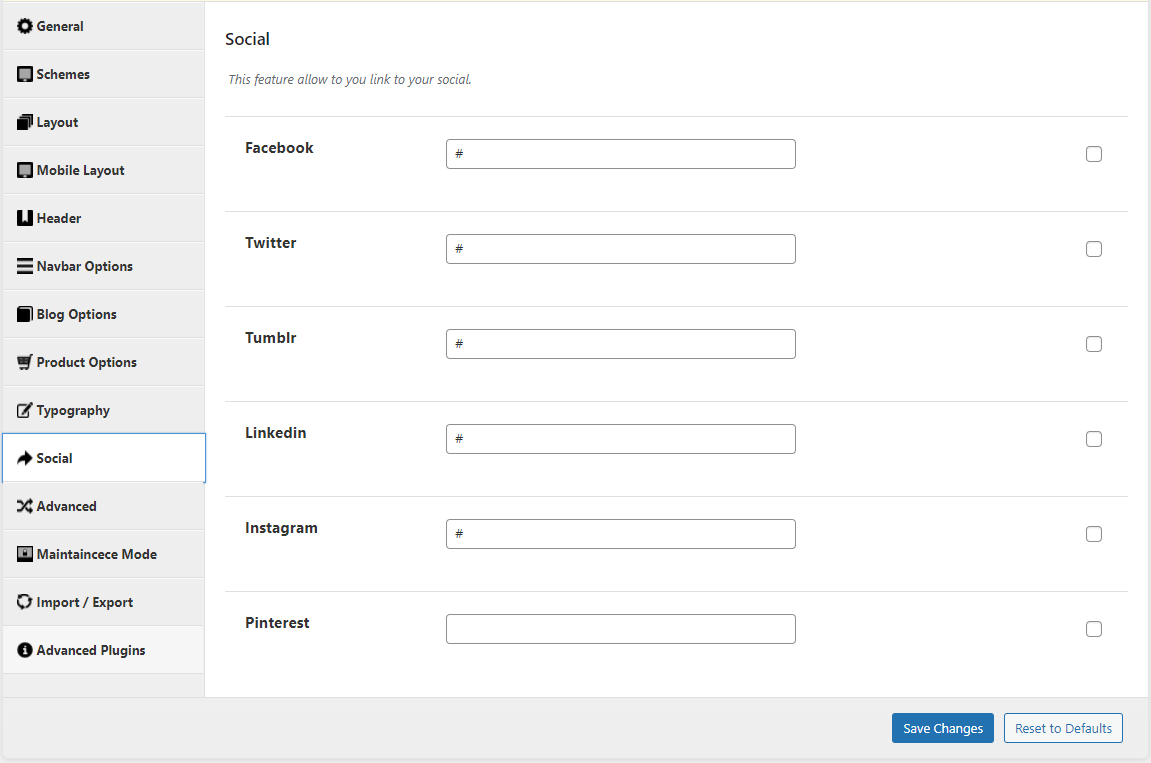Click the Navbar Options hamburger icon
The height and width of the screenshot is (763, 1151).
(x=25, y=266)
